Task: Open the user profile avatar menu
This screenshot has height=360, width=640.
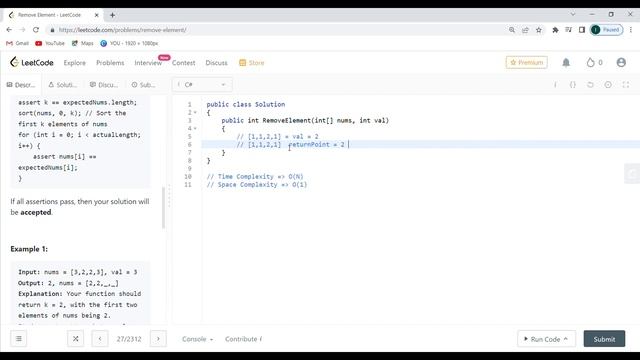Action: tap(621, 62)
